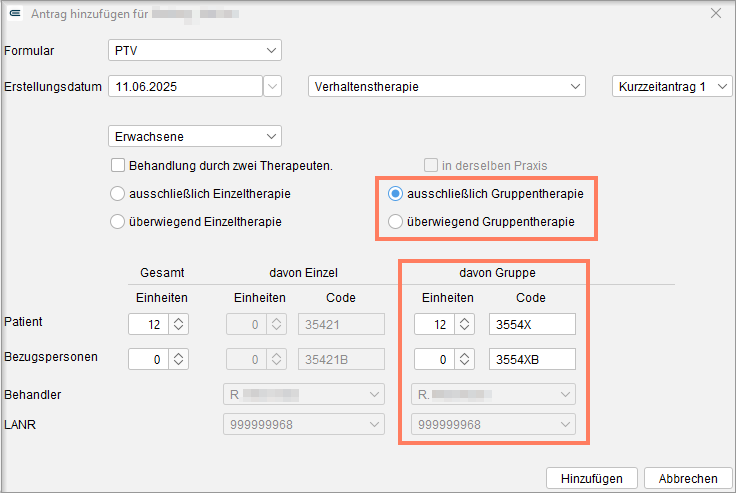The width and height of the screenshot is (736, 493).
Task: Click the Bezugspersonen Gruppe code field 3554XB
Action: (532, 359)
